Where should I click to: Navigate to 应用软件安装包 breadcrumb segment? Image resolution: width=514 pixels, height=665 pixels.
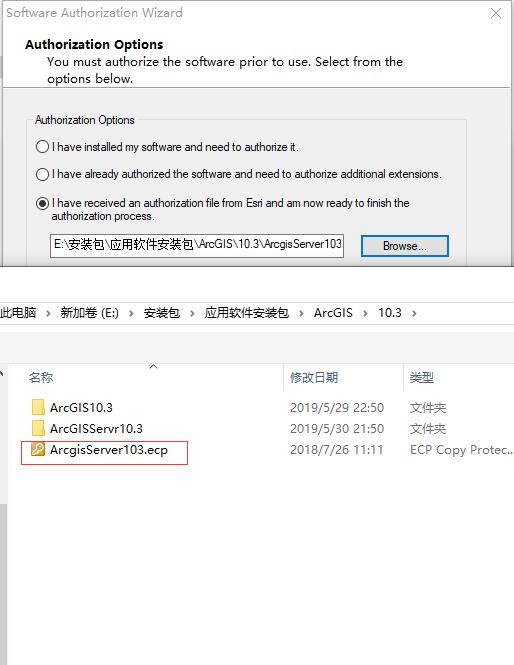tap(246, 313)
